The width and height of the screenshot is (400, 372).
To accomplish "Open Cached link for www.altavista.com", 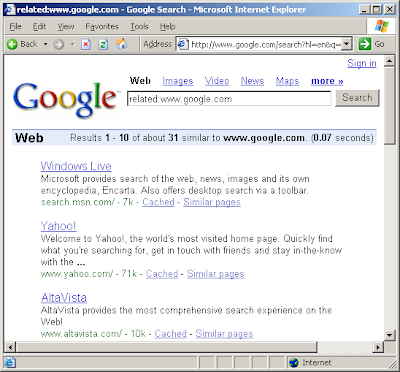I will click(x=171, y=334).
